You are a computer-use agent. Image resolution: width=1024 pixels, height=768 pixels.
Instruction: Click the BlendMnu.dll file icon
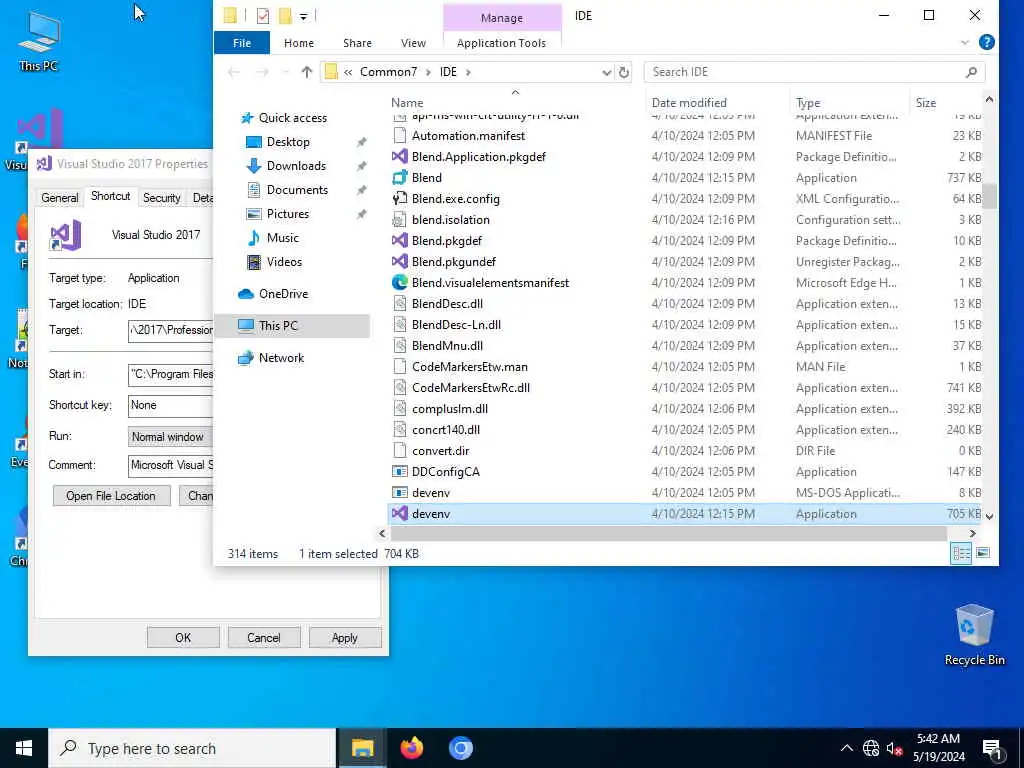400,345
